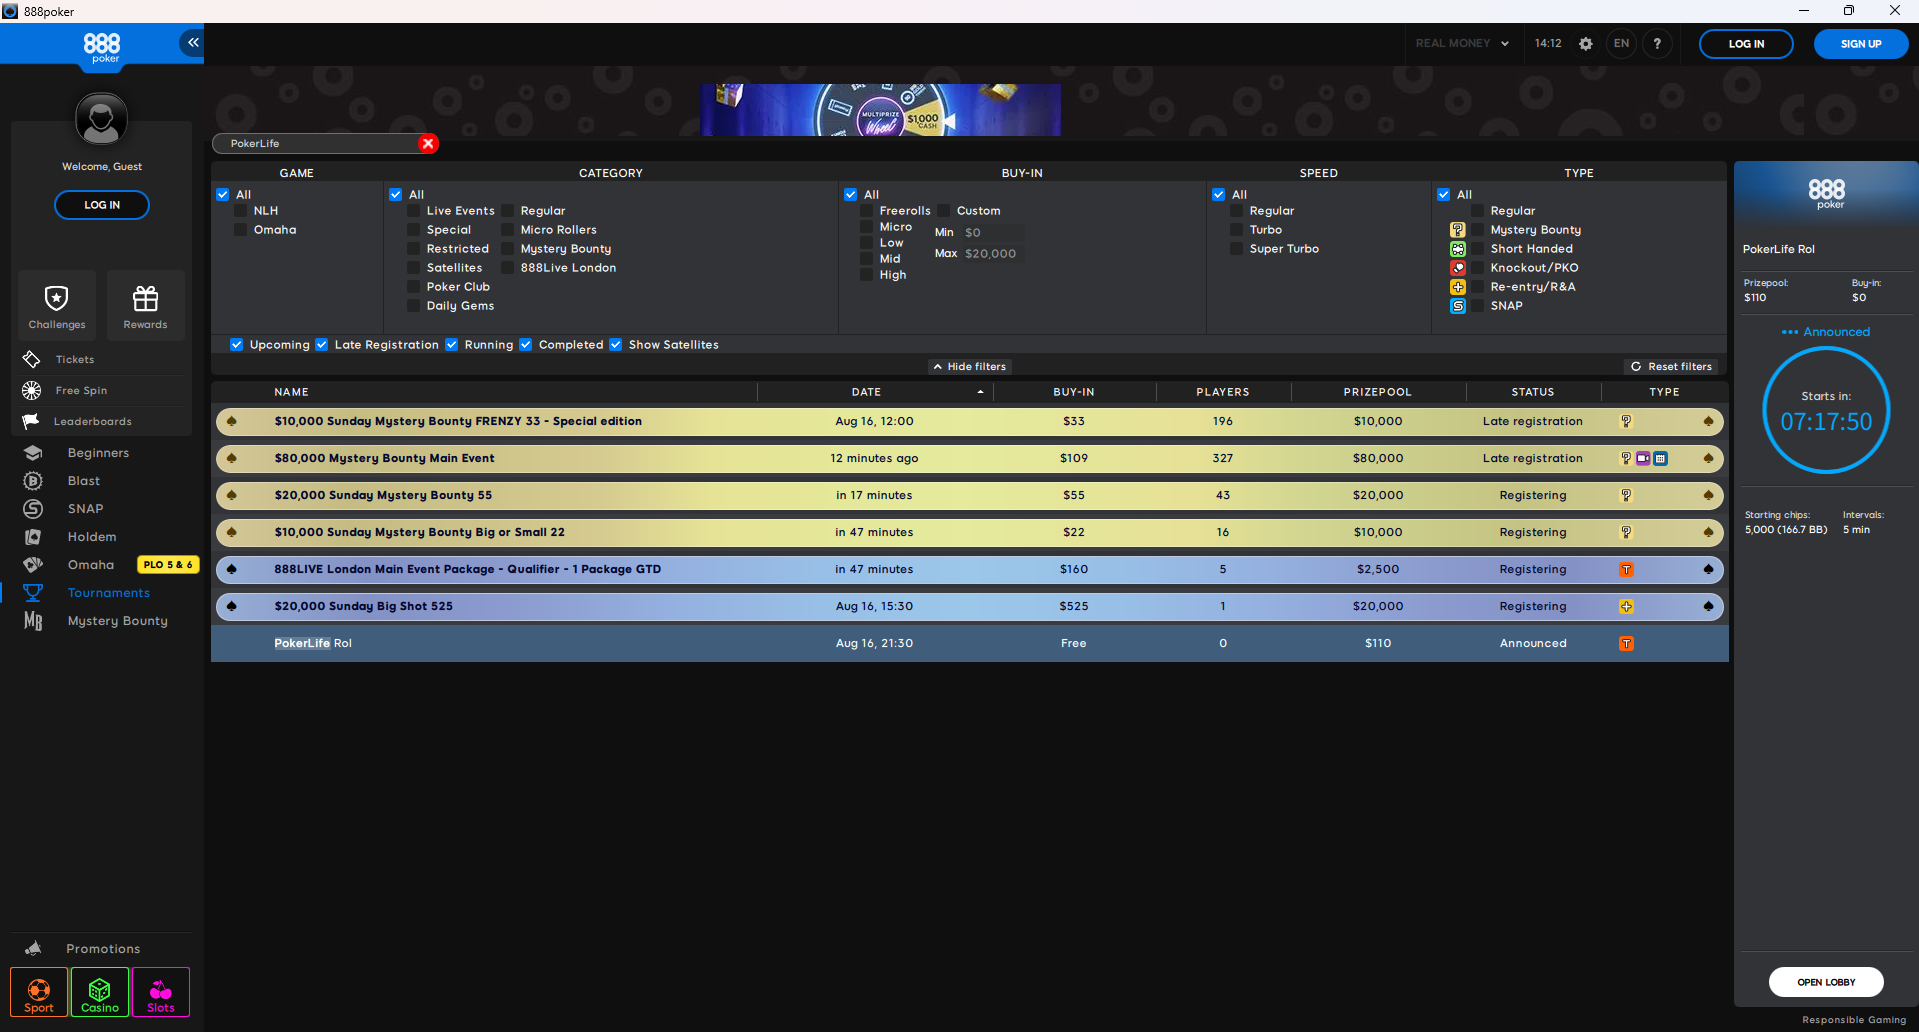Open the Responsible Gaming link
This screenshot has width=1919, height=1032.
click(x=1854, y=1020)
